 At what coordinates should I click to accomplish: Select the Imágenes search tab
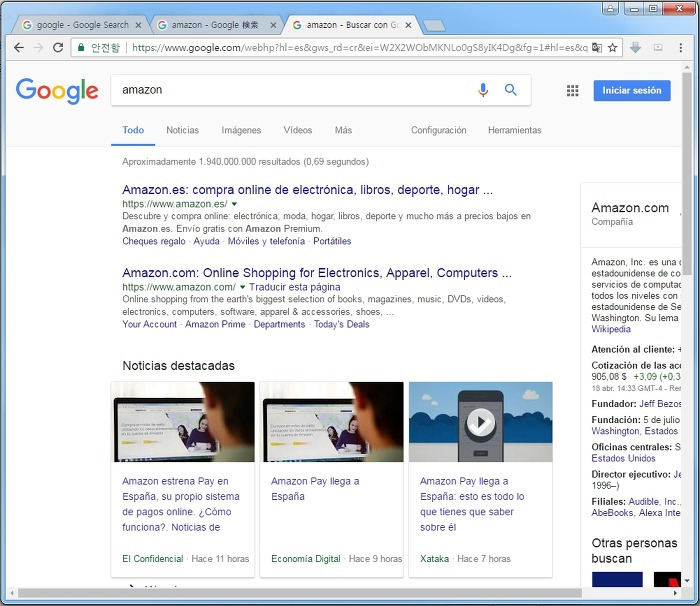(241, 130)
